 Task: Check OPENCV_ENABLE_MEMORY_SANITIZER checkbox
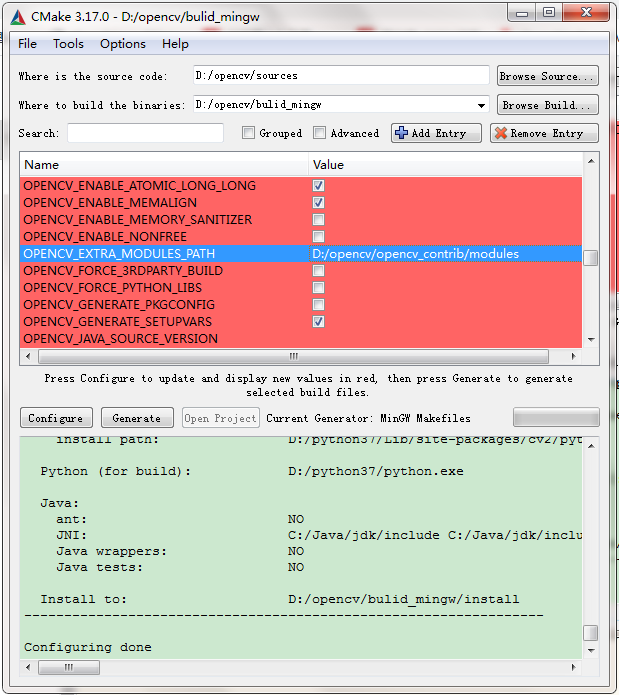318,219
